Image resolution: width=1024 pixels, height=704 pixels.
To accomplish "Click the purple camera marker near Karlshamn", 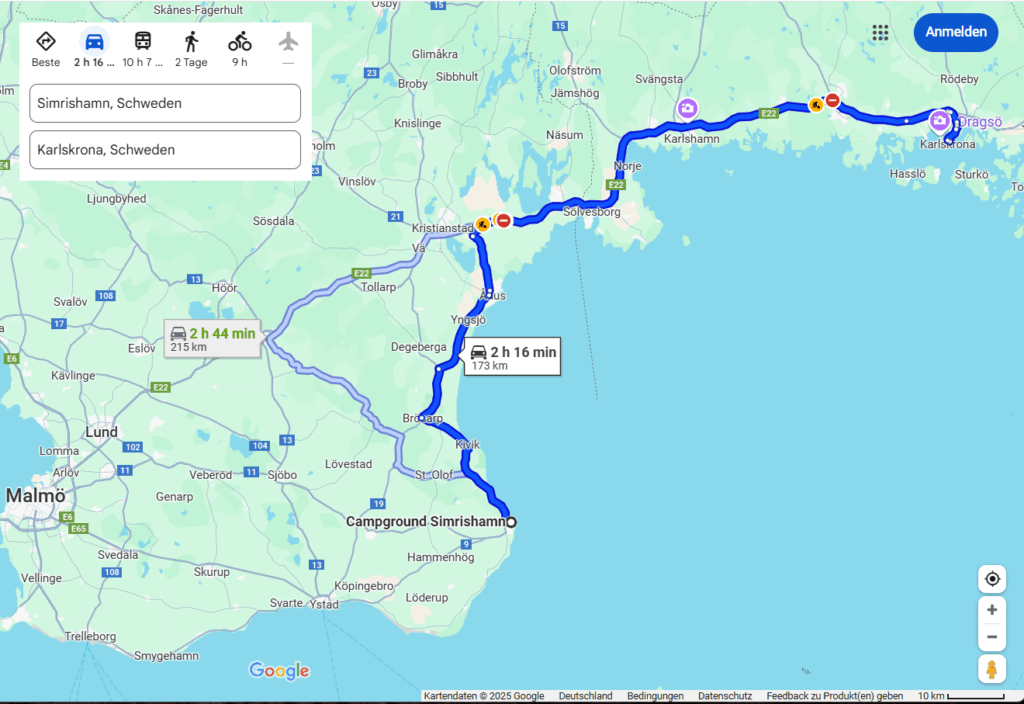I will click(x=687, y=108).
